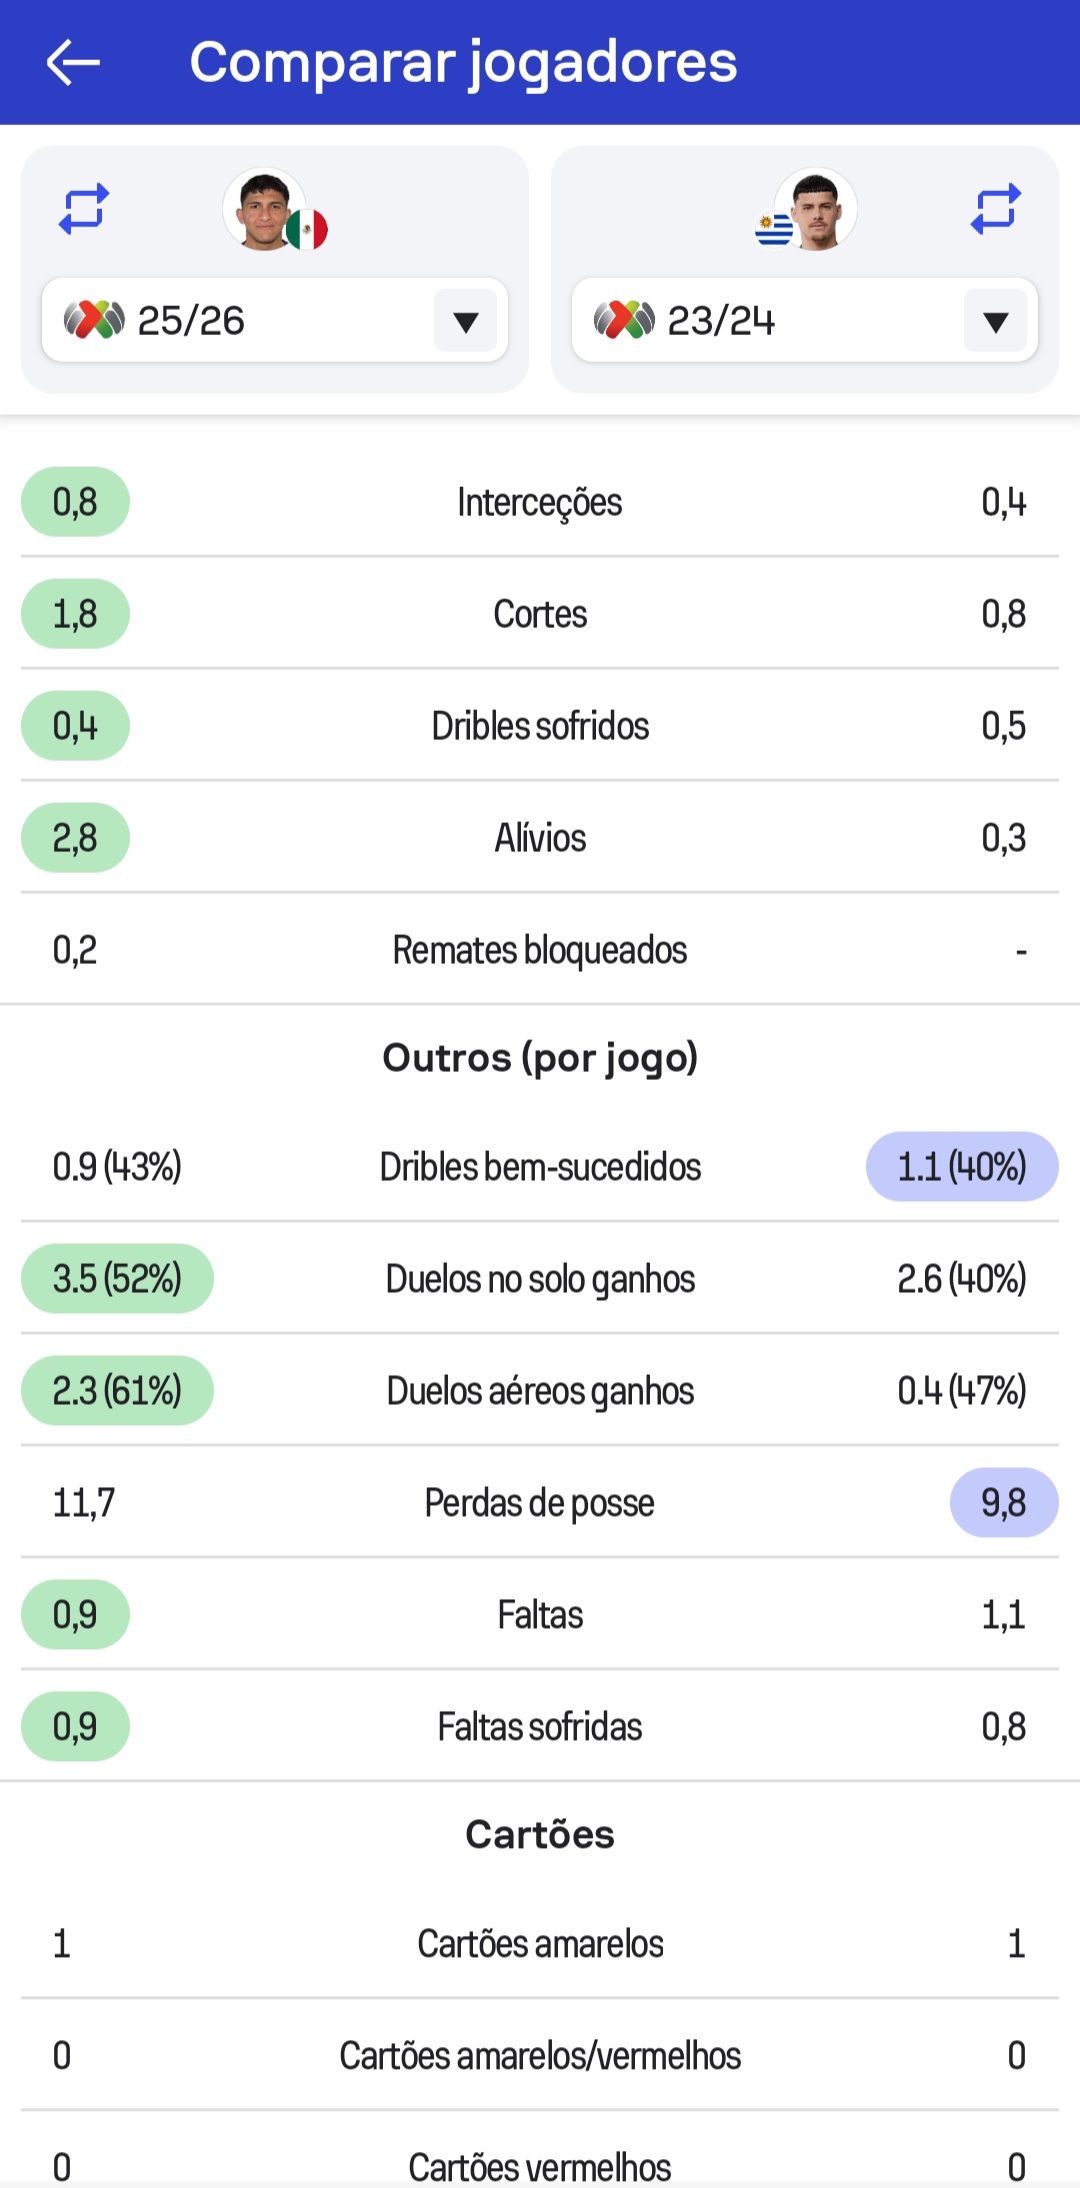Tap the Mexico flag badge
1080x2188 pixels.
point(307,230)
